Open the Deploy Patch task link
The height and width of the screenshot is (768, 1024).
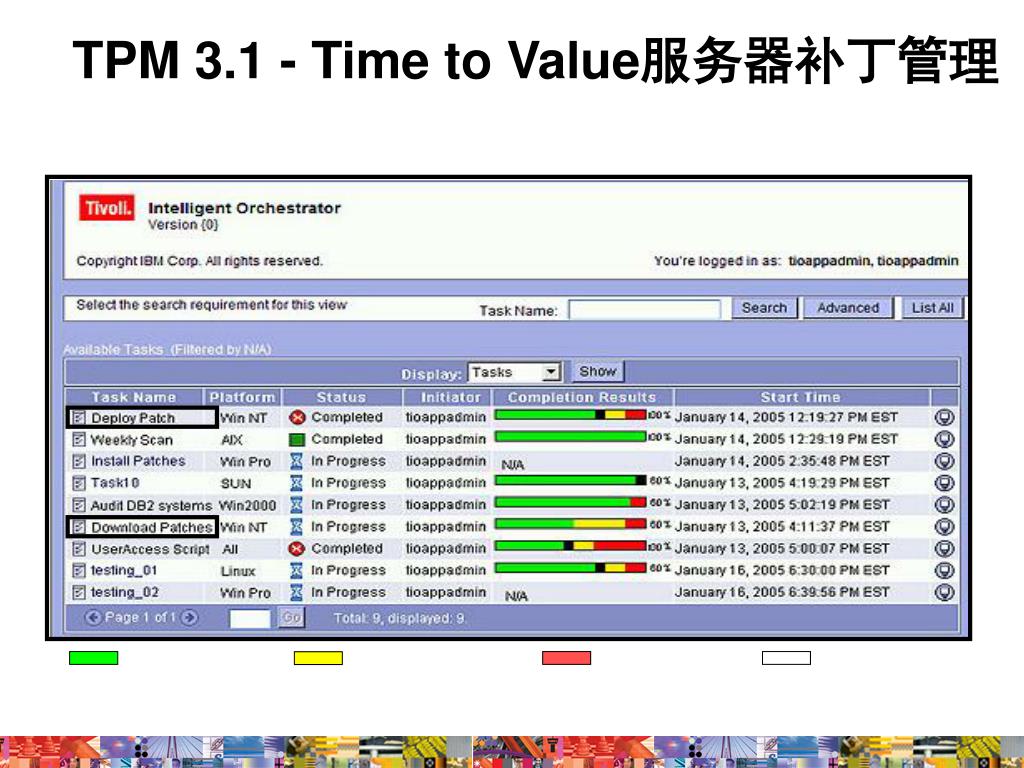[133, 418]
